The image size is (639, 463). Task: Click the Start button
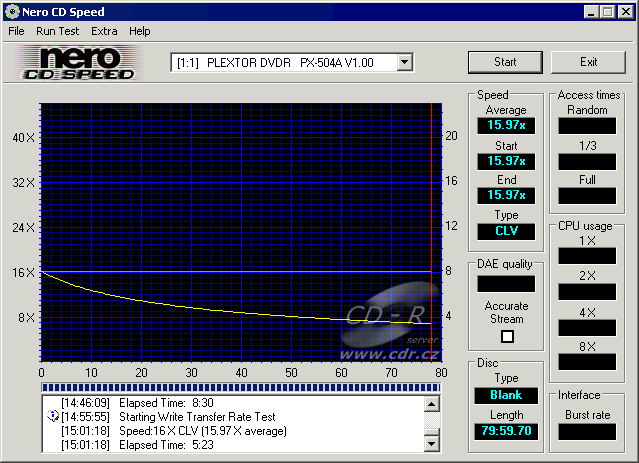[x=505, y=62]
